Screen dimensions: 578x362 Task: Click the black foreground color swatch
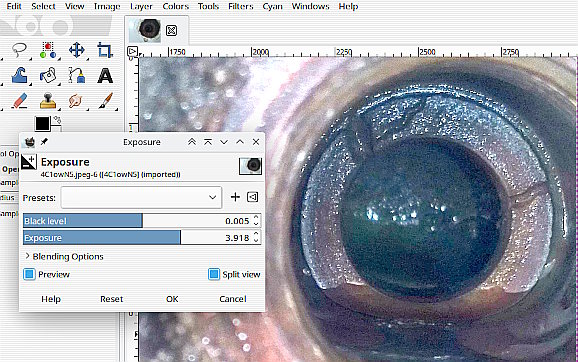[x=42, y=124]
